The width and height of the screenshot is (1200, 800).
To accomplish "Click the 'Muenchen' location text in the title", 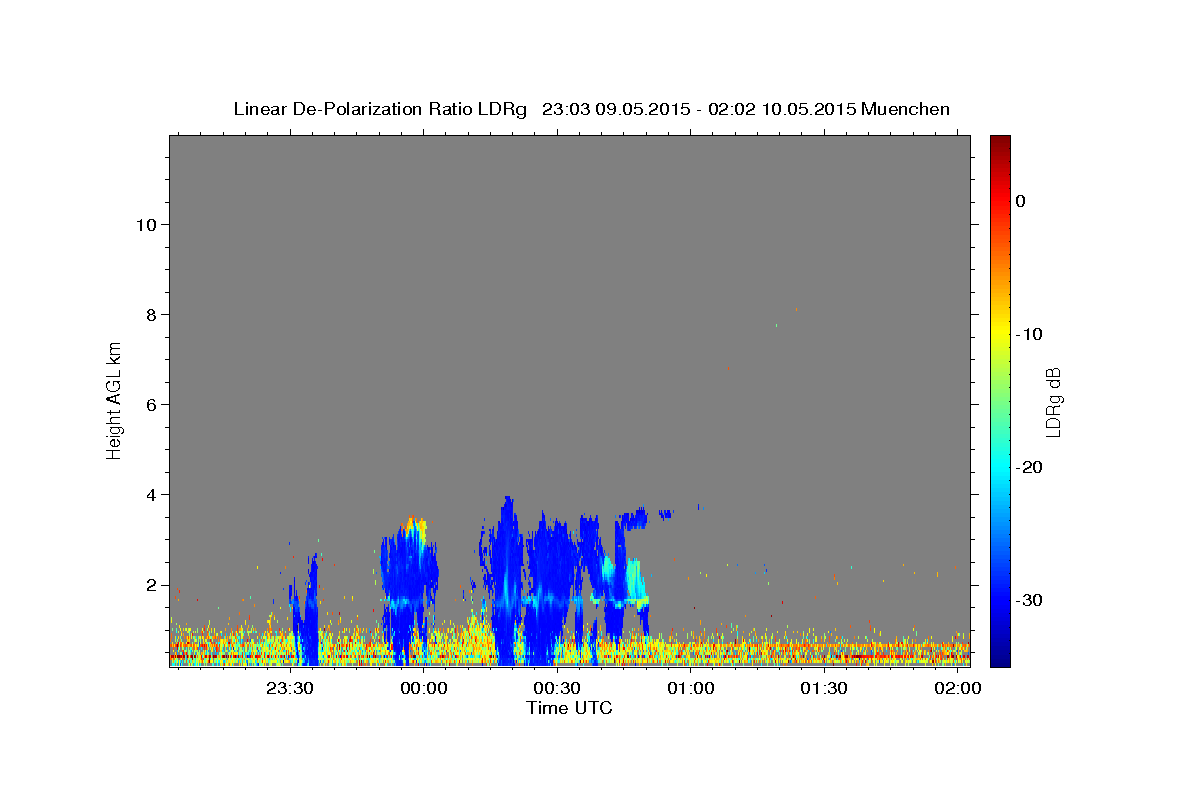I will coord(905,109).
